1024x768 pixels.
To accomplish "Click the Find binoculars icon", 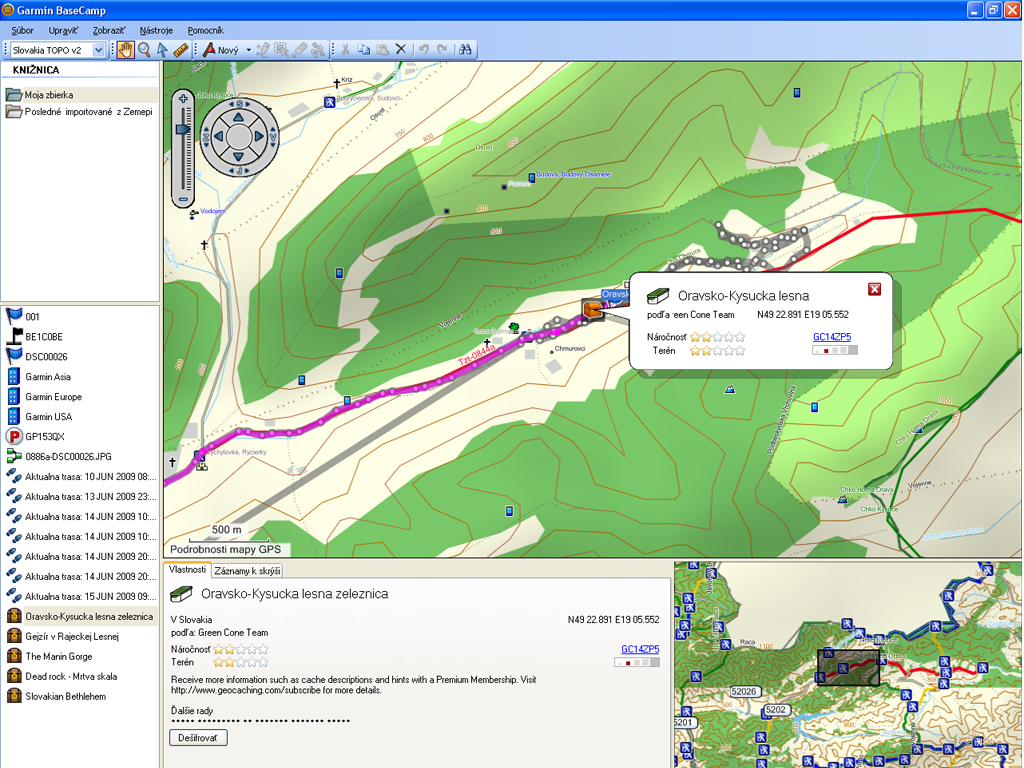I will coord(465,49).
